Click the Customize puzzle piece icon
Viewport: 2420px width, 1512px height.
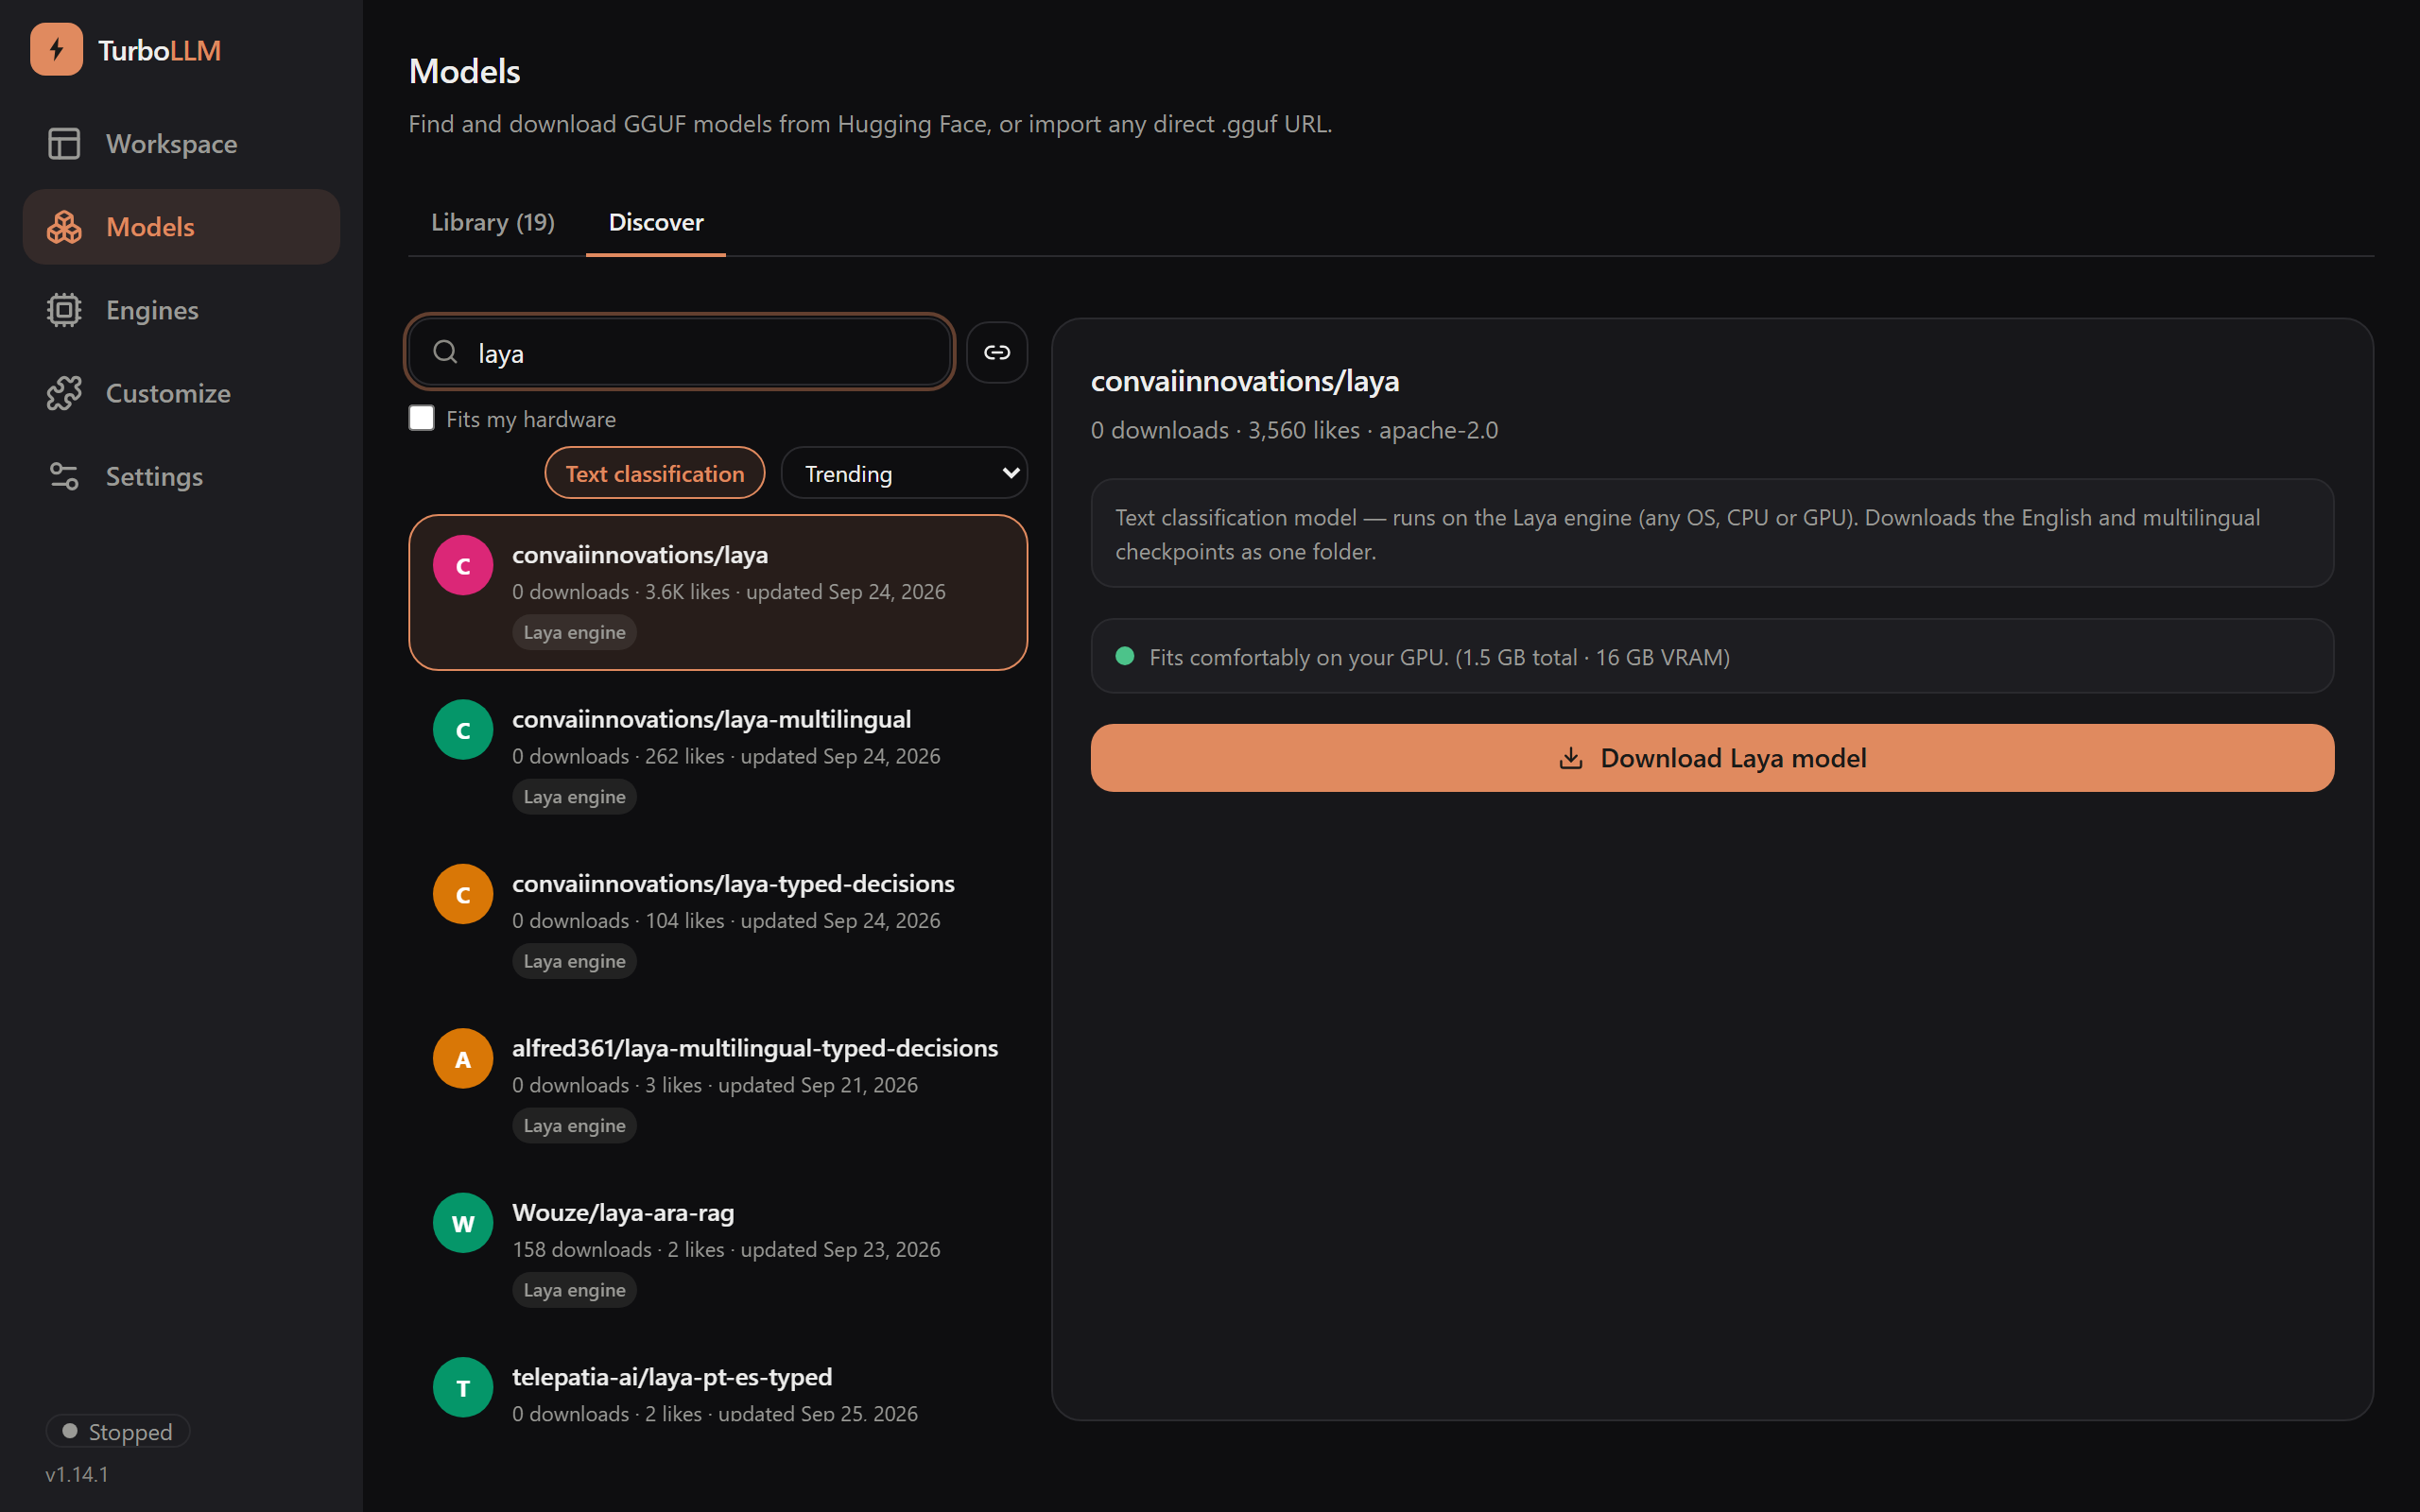pos(64,393)
